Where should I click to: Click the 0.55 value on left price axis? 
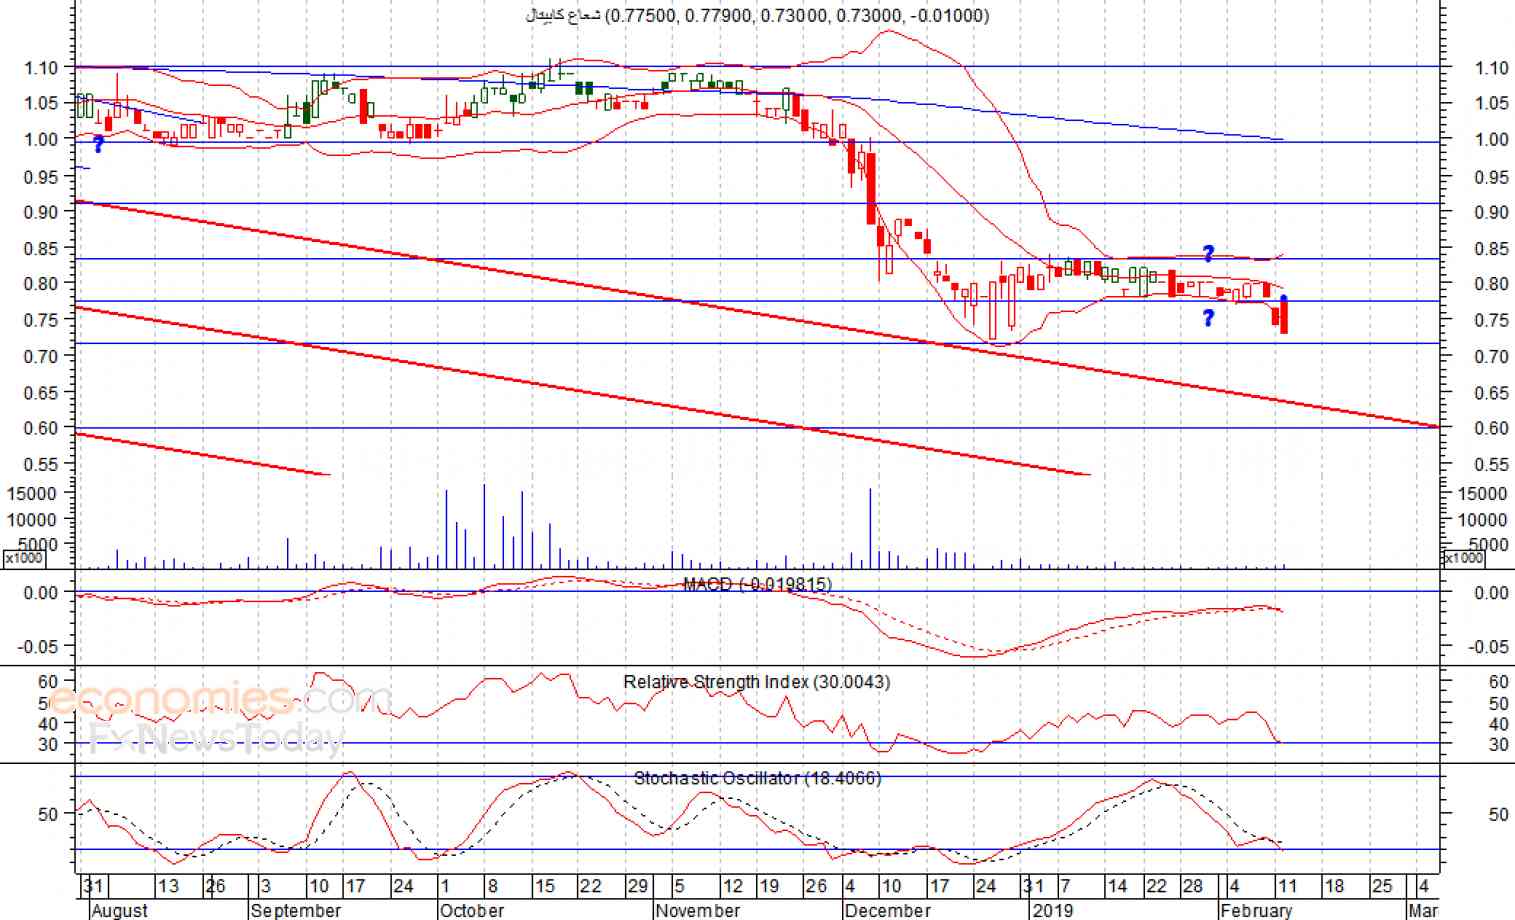tap(41, 464)
